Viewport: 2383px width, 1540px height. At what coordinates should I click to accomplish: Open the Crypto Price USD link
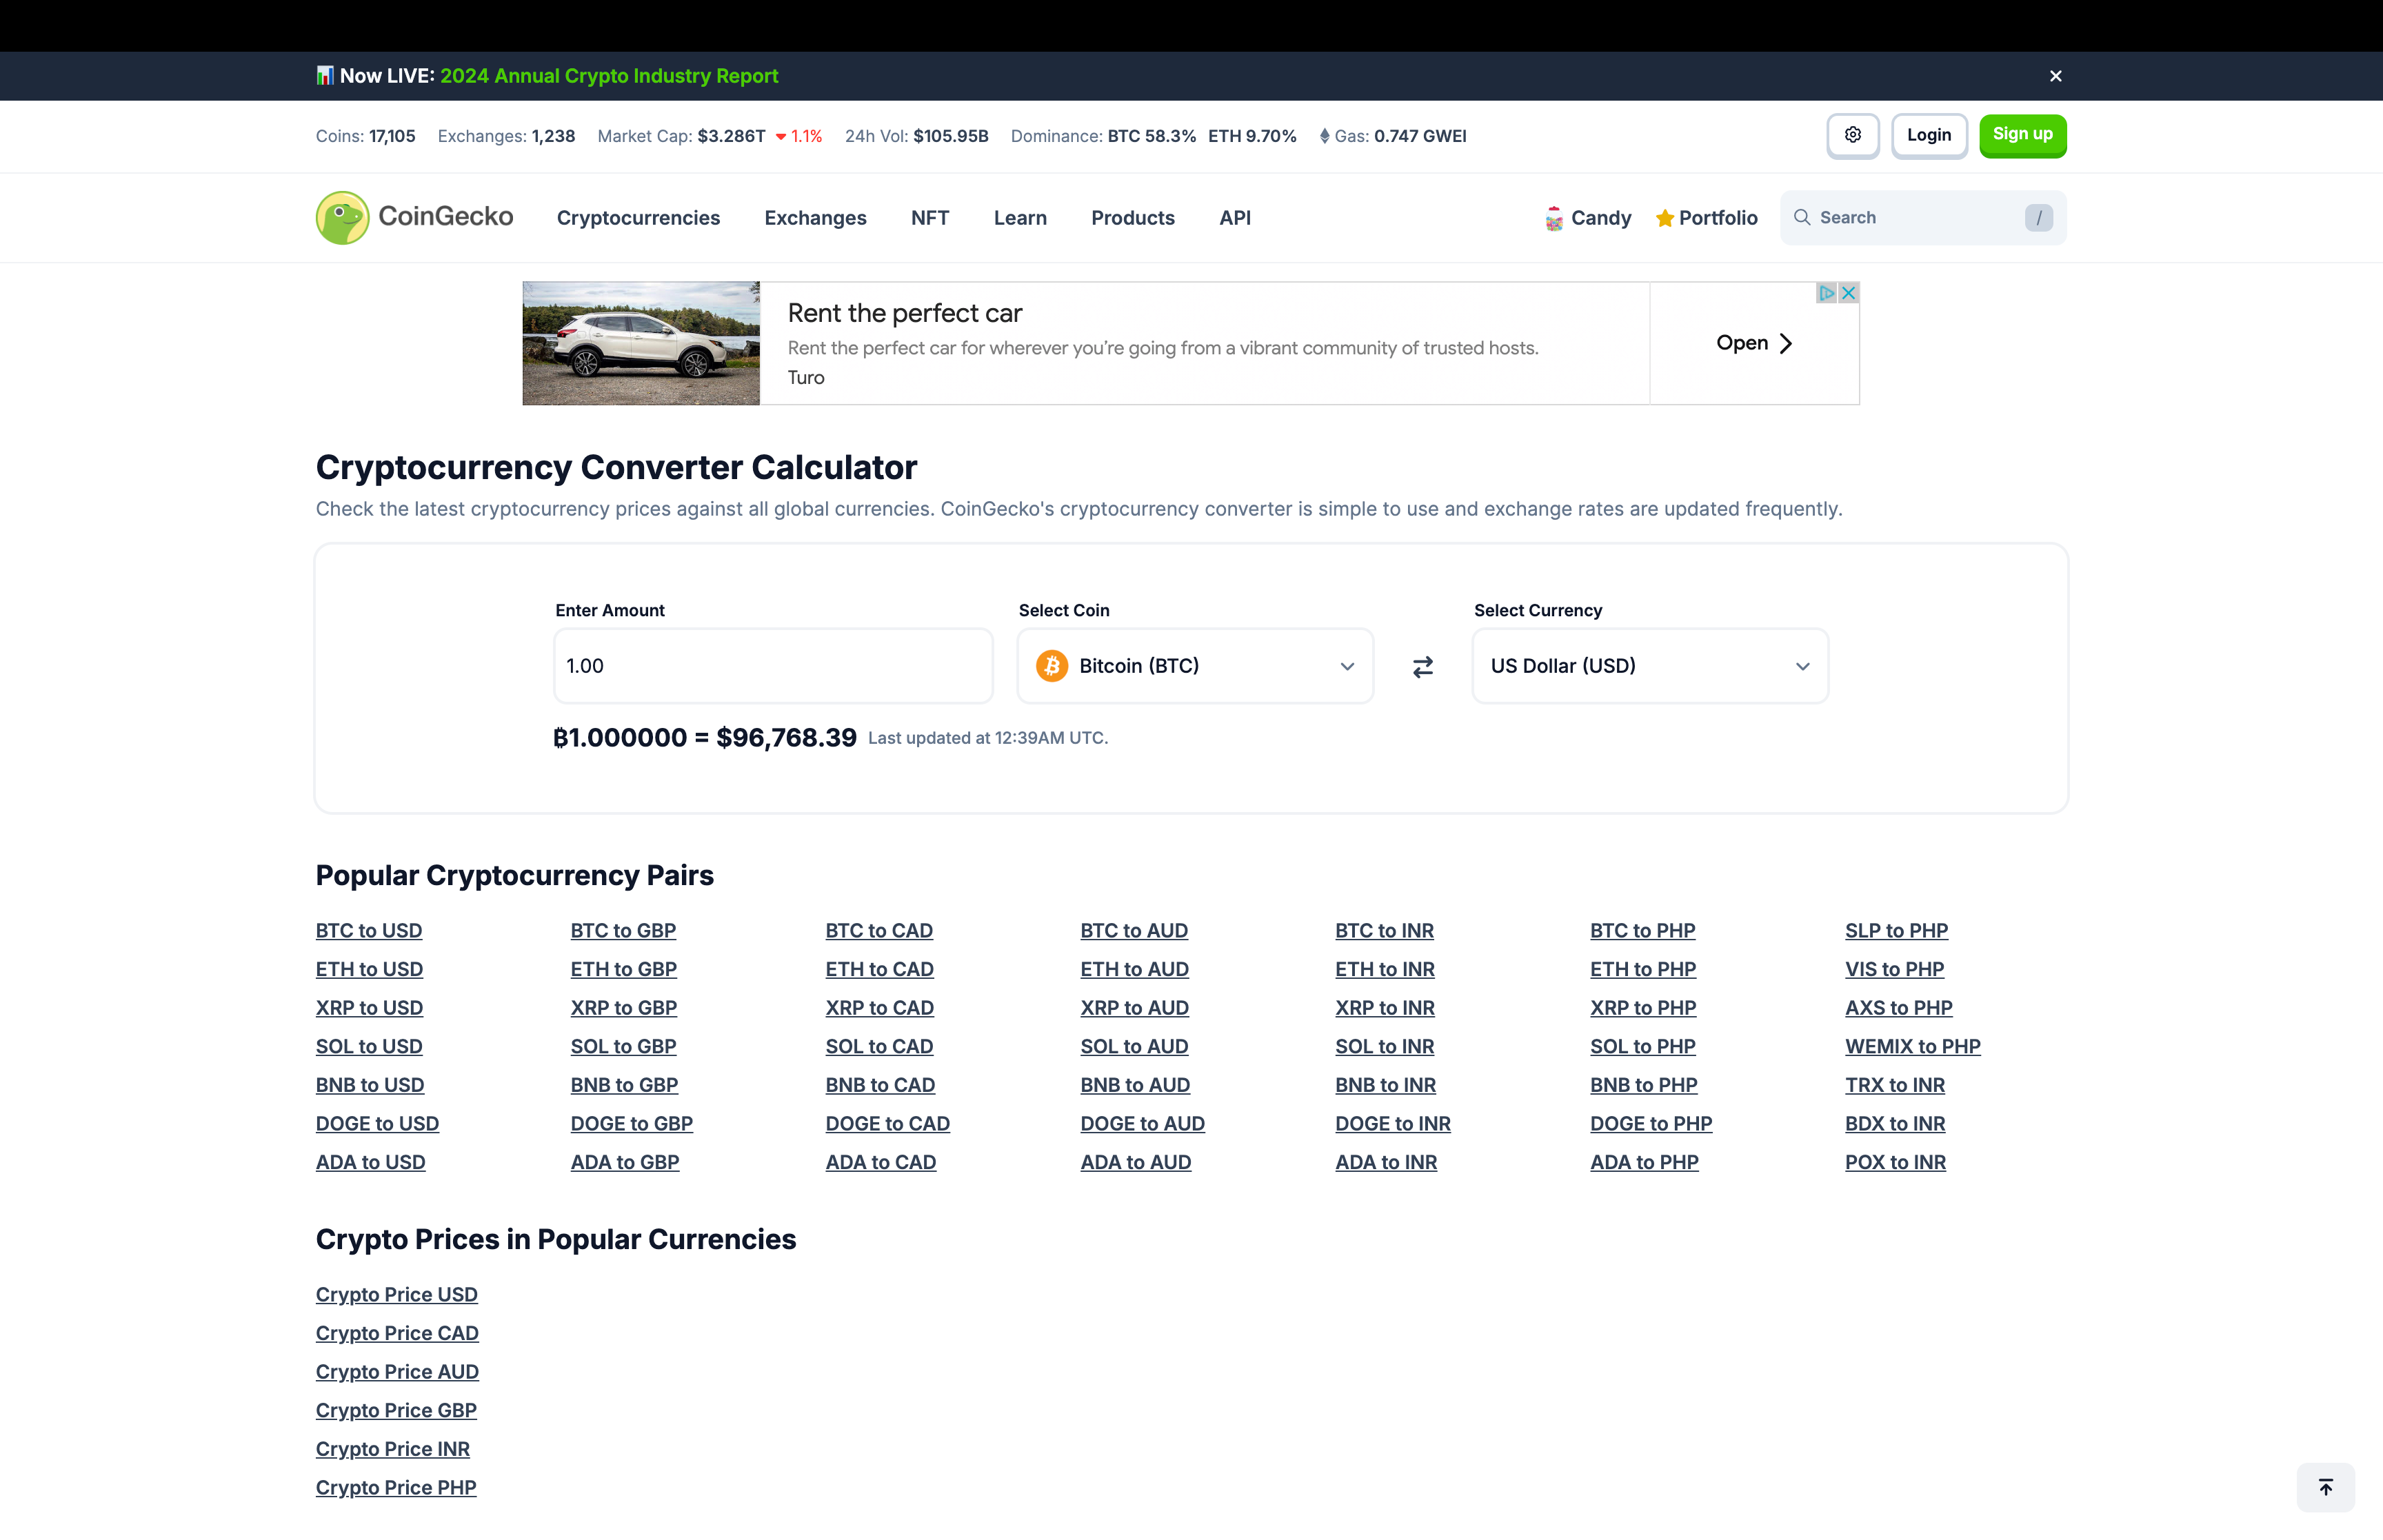tap(397, 1295)
